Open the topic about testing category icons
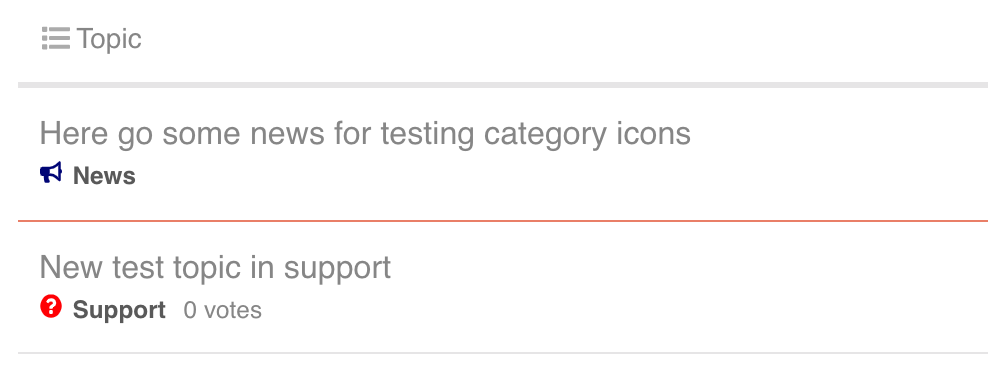This screenshot has height=386, width=988. [365, 134]
